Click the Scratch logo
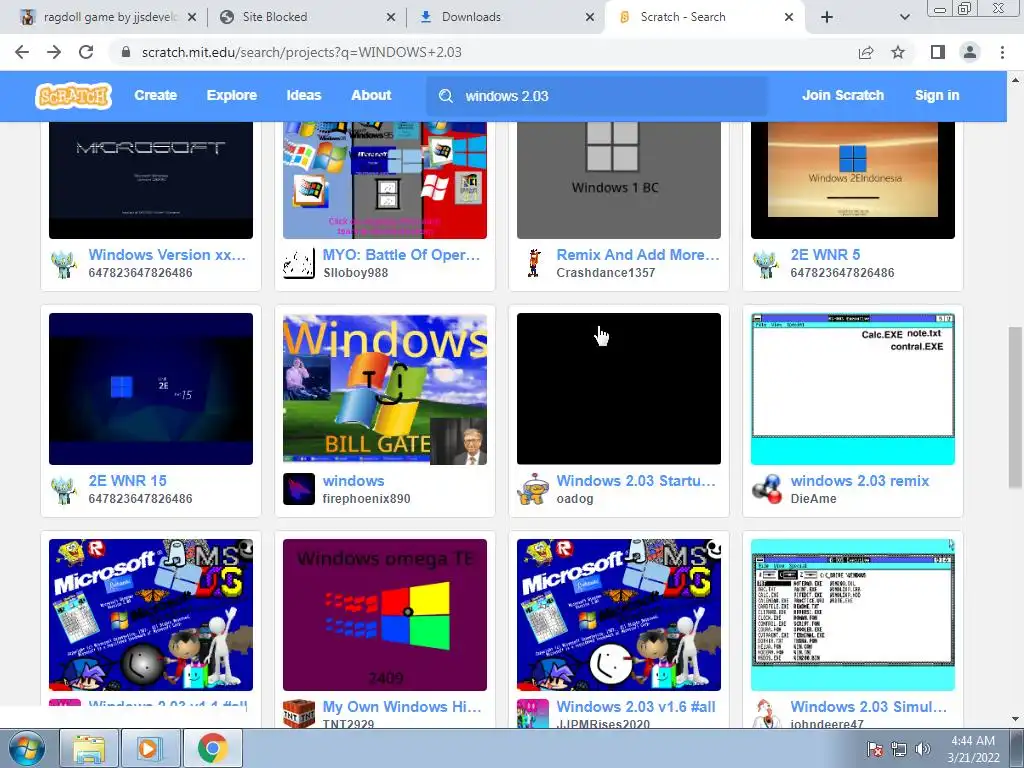 (x=73, y=96)
